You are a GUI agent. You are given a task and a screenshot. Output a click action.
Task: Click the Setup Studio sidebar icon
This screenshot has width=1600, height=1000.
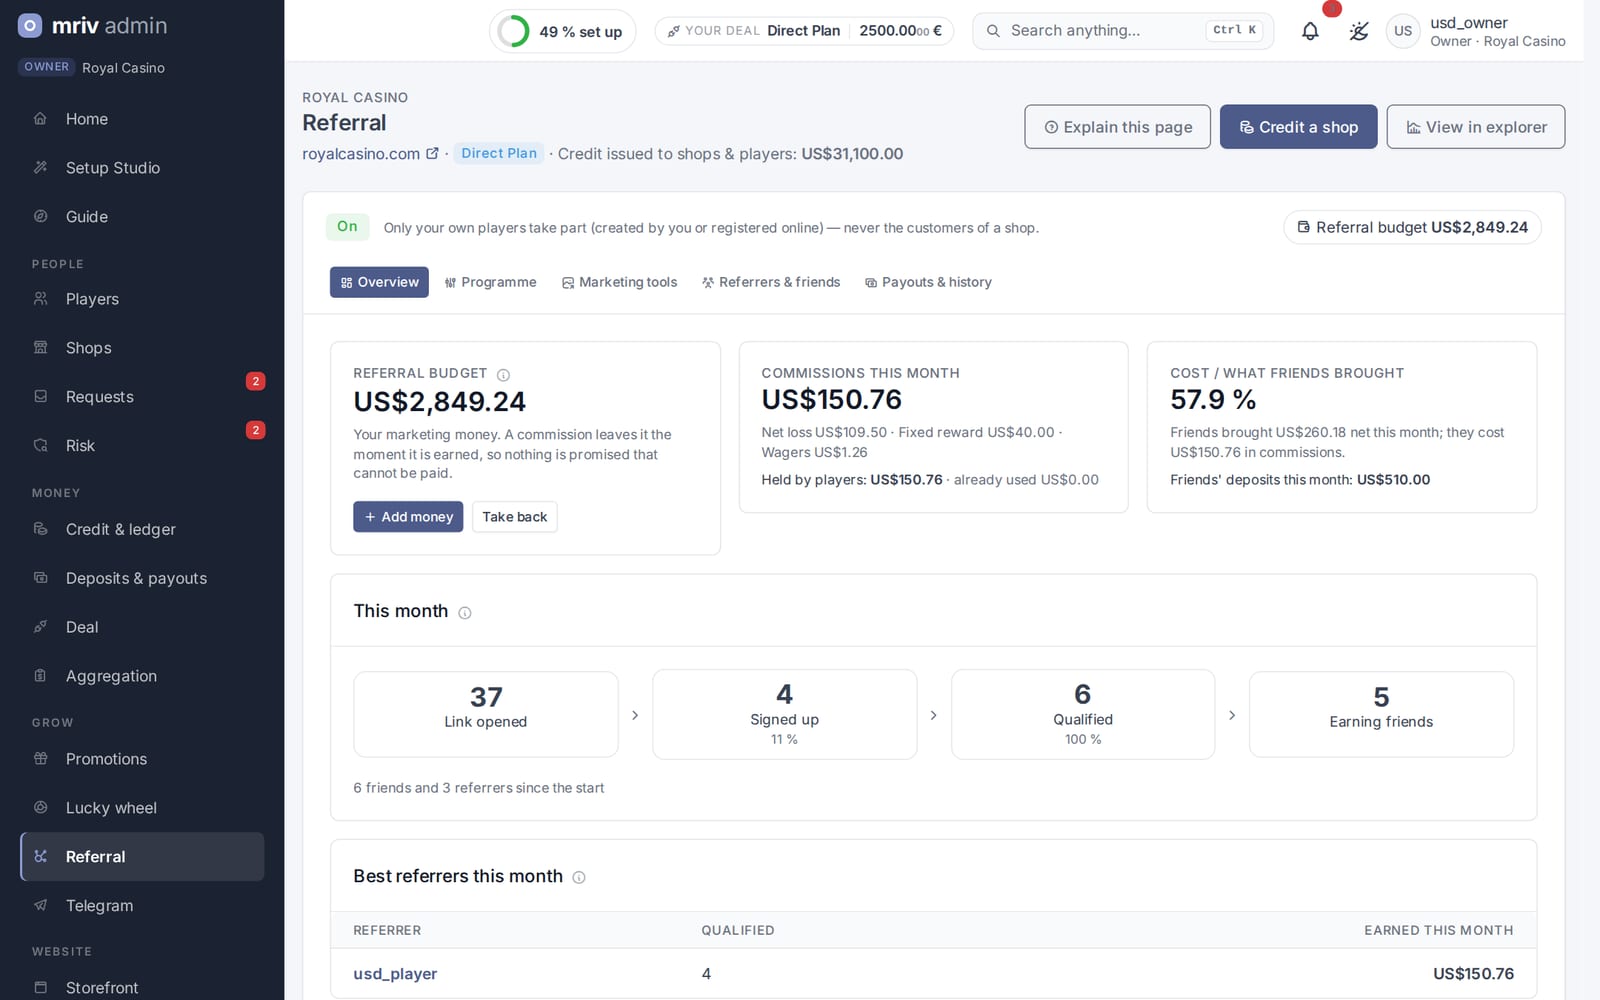coord(41,167)
